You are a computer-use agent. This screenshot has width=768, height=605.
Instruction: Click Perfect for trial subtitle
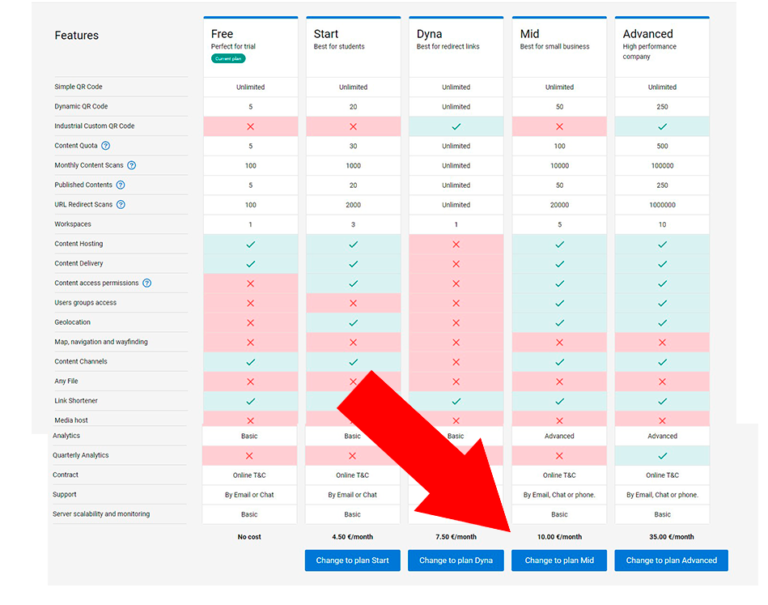click(x=233, y=47)
